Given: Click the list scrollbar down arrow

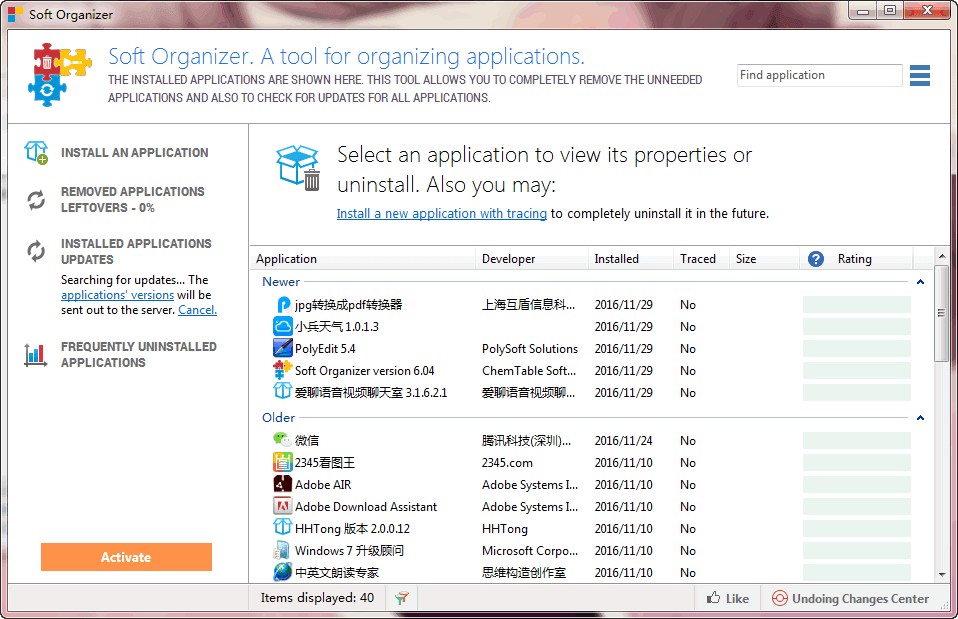Looking at the screenshot, I should (x=942, y=574).
